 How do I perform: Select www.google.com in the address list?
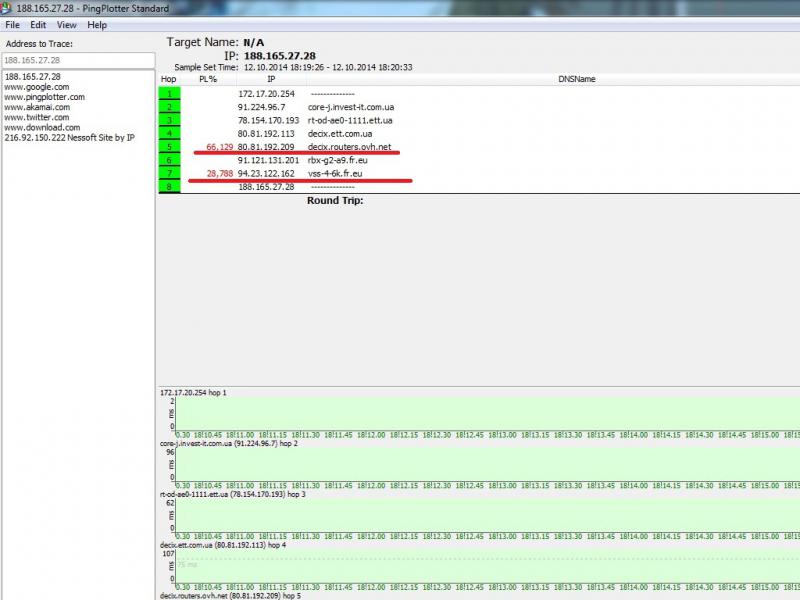tap(37, 87)
